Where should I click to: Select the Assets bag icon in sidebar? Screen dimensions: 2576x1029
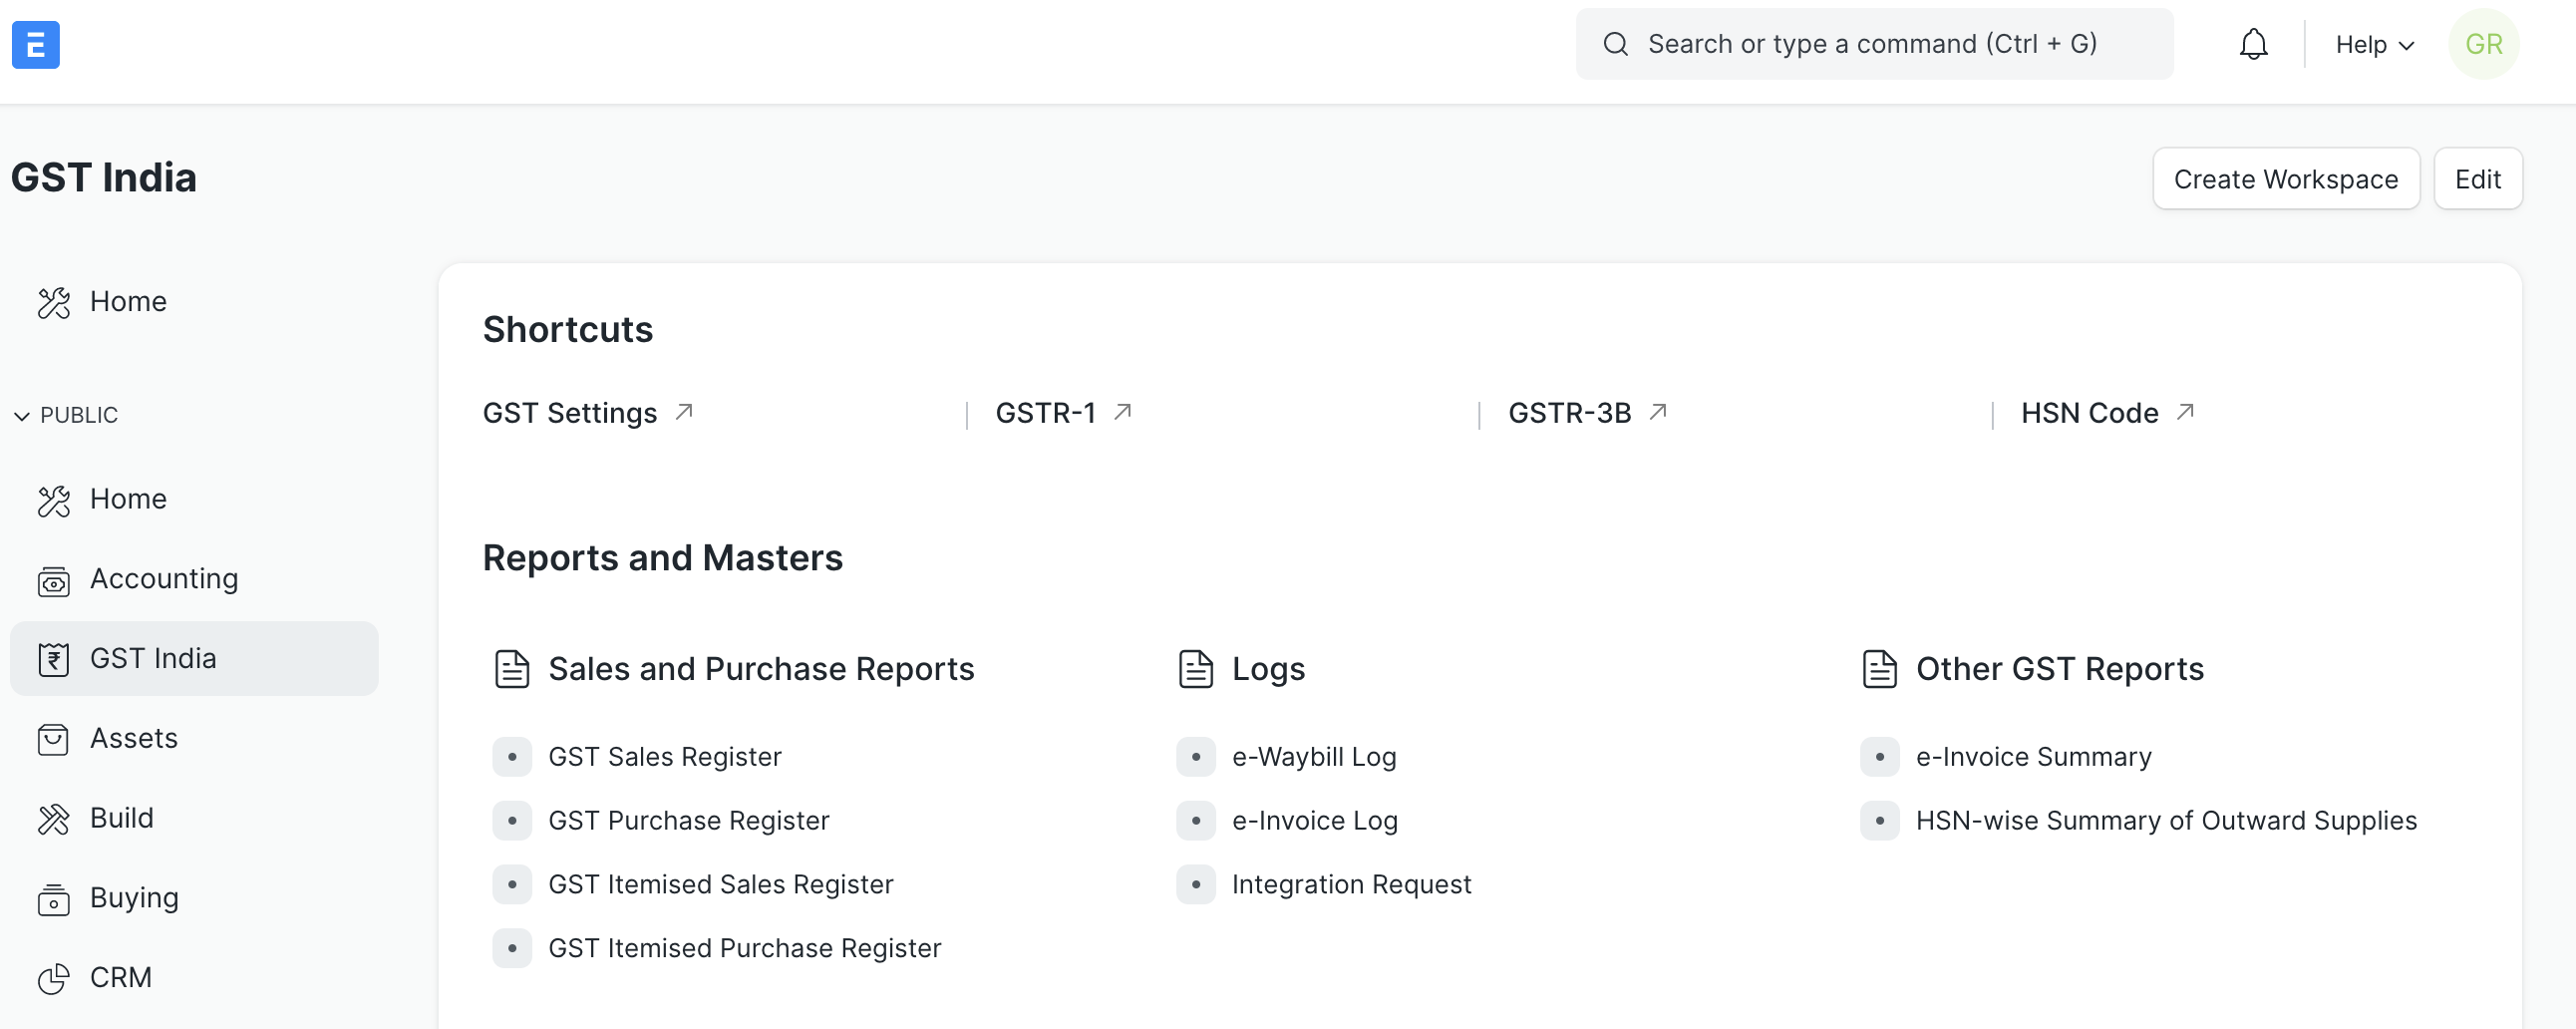[x=53, y=739]
